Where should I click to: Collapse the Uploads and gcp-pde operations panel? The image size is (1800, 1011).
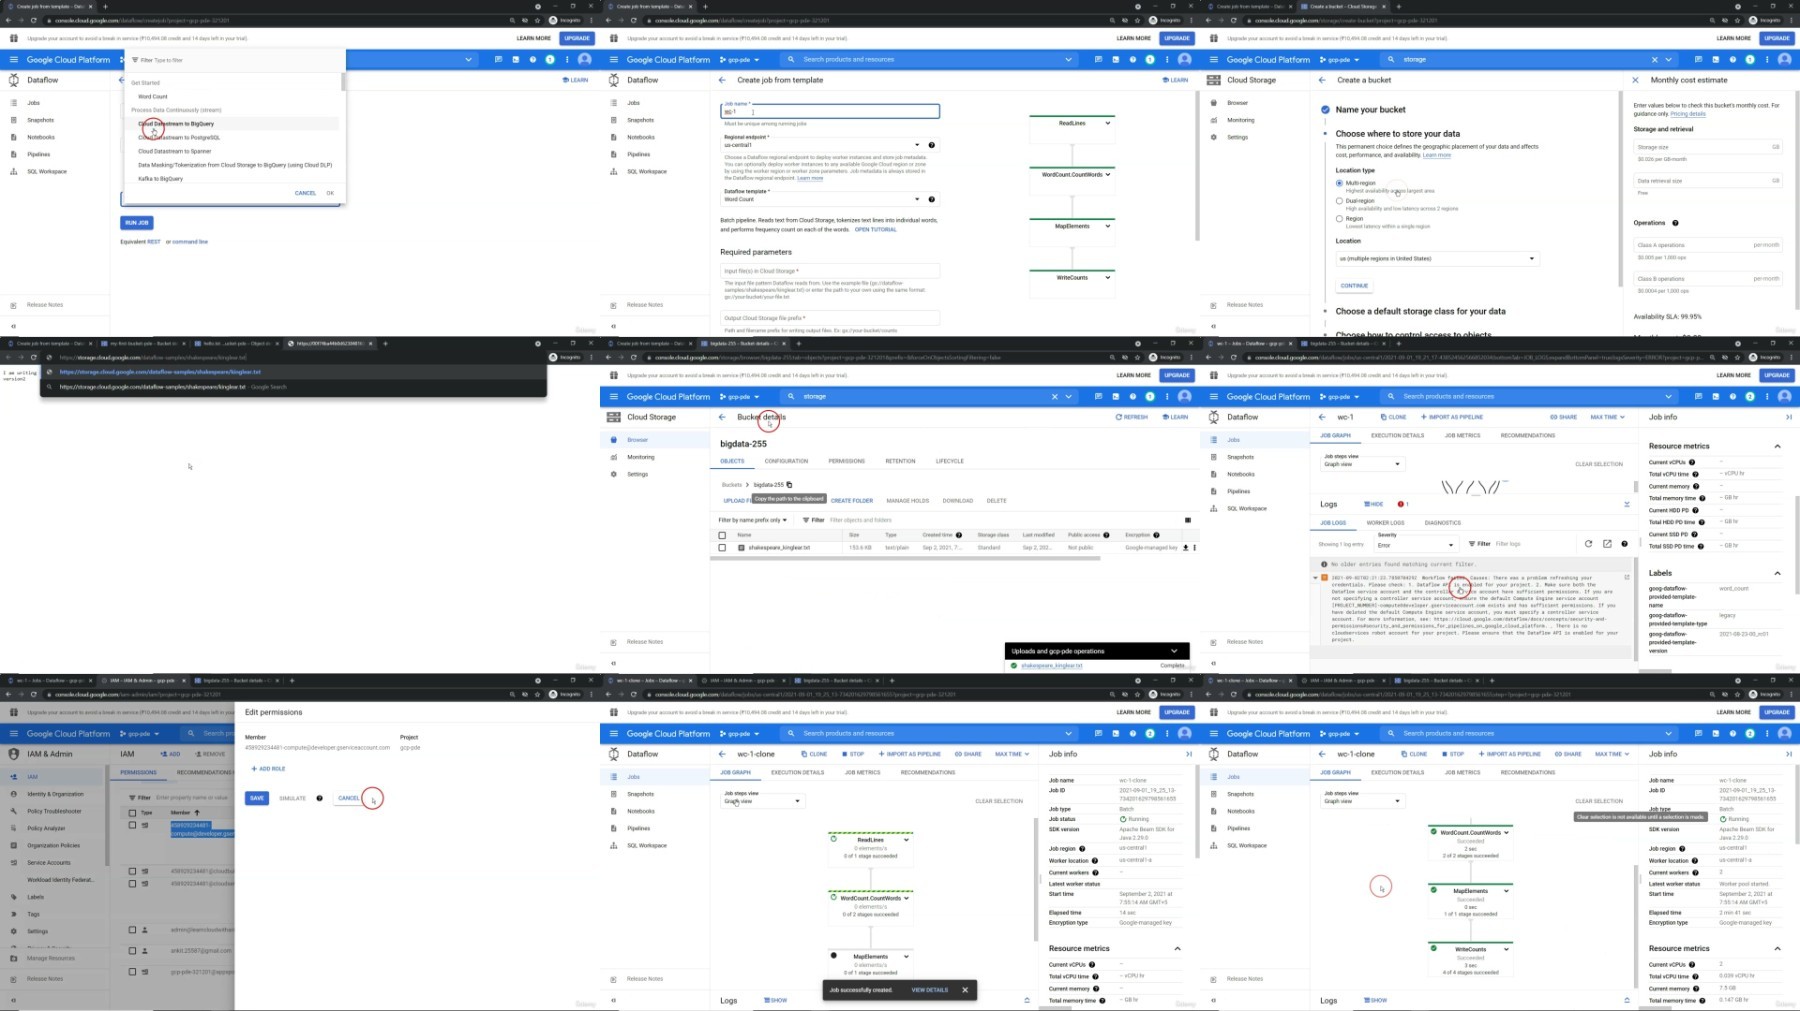pos(1174,651)
